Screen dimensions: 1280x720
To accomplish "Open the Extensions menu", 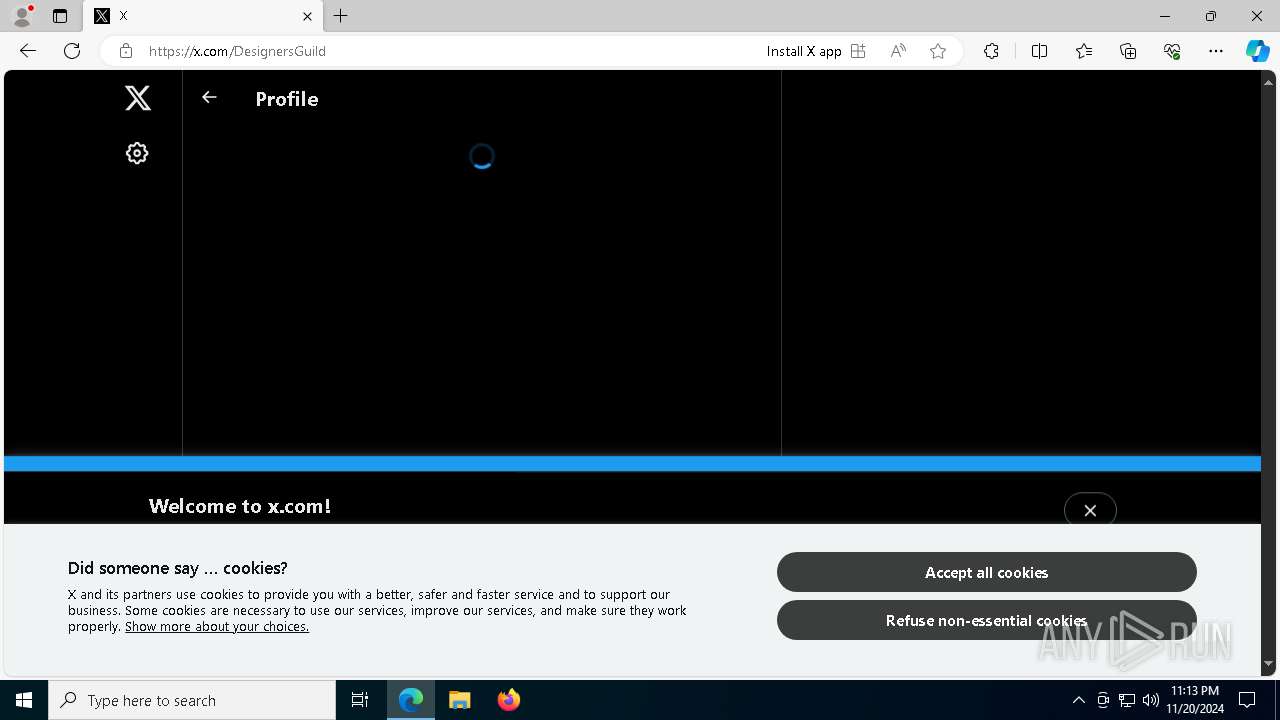I will coord(991,51).
